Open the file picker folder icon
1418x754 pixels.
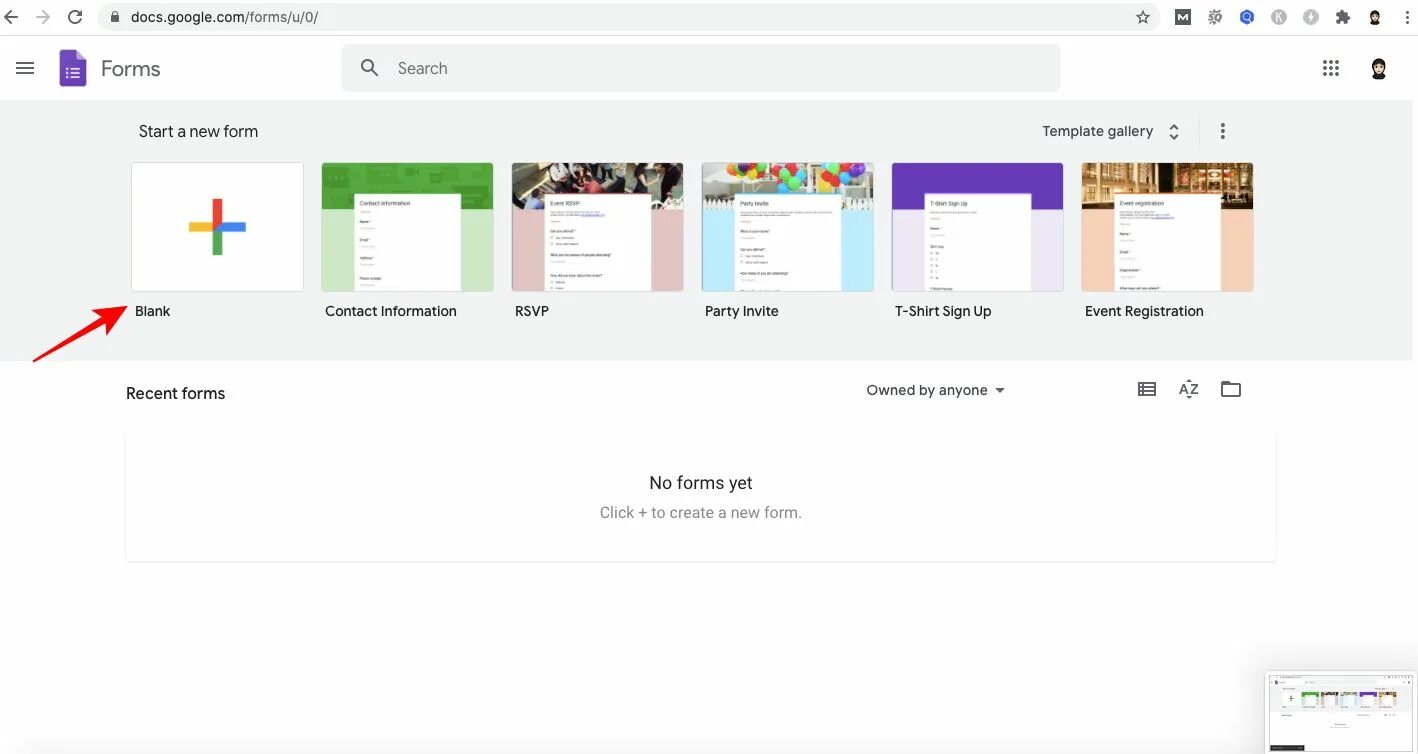(1231, 389)
